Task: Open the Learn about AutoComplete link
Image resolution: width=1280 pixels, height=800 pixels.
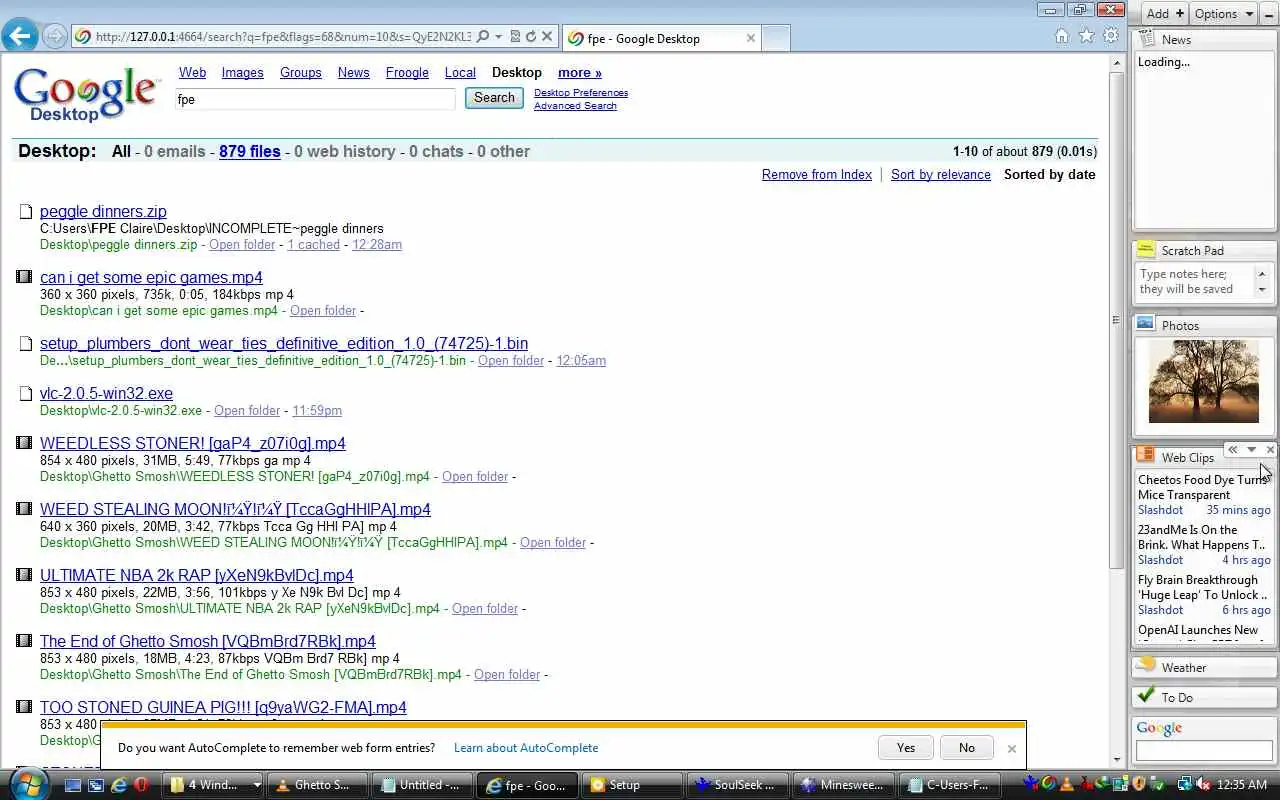Action: 526,748
